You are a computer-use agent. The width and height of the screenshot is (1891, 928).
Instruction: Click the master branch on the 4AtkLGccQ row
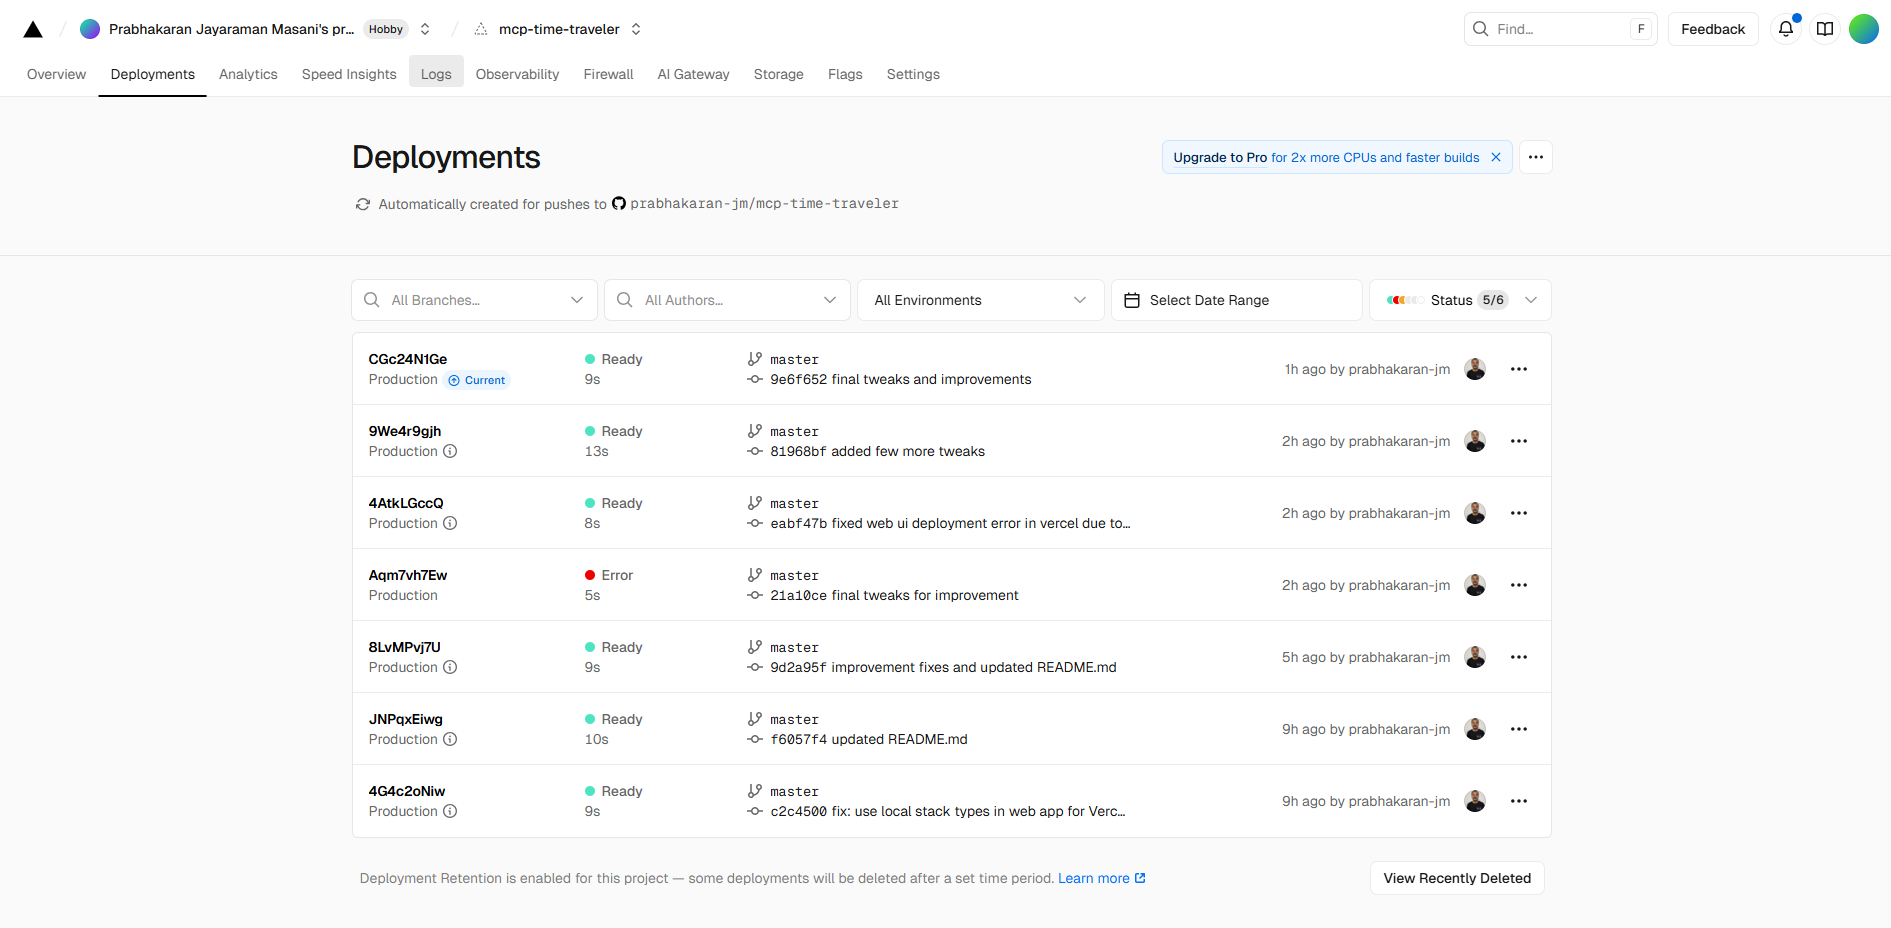[x=794, y=503]
